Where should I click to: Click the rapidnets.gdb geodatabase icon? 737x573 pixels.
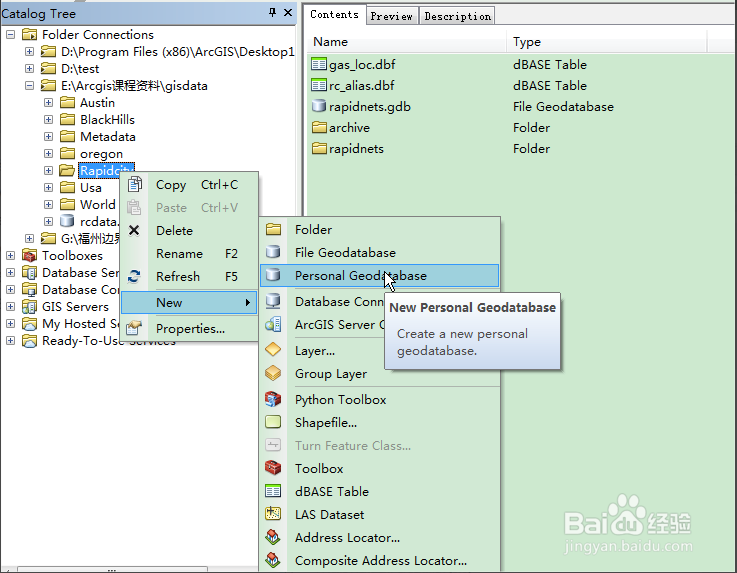click(319, 106)
